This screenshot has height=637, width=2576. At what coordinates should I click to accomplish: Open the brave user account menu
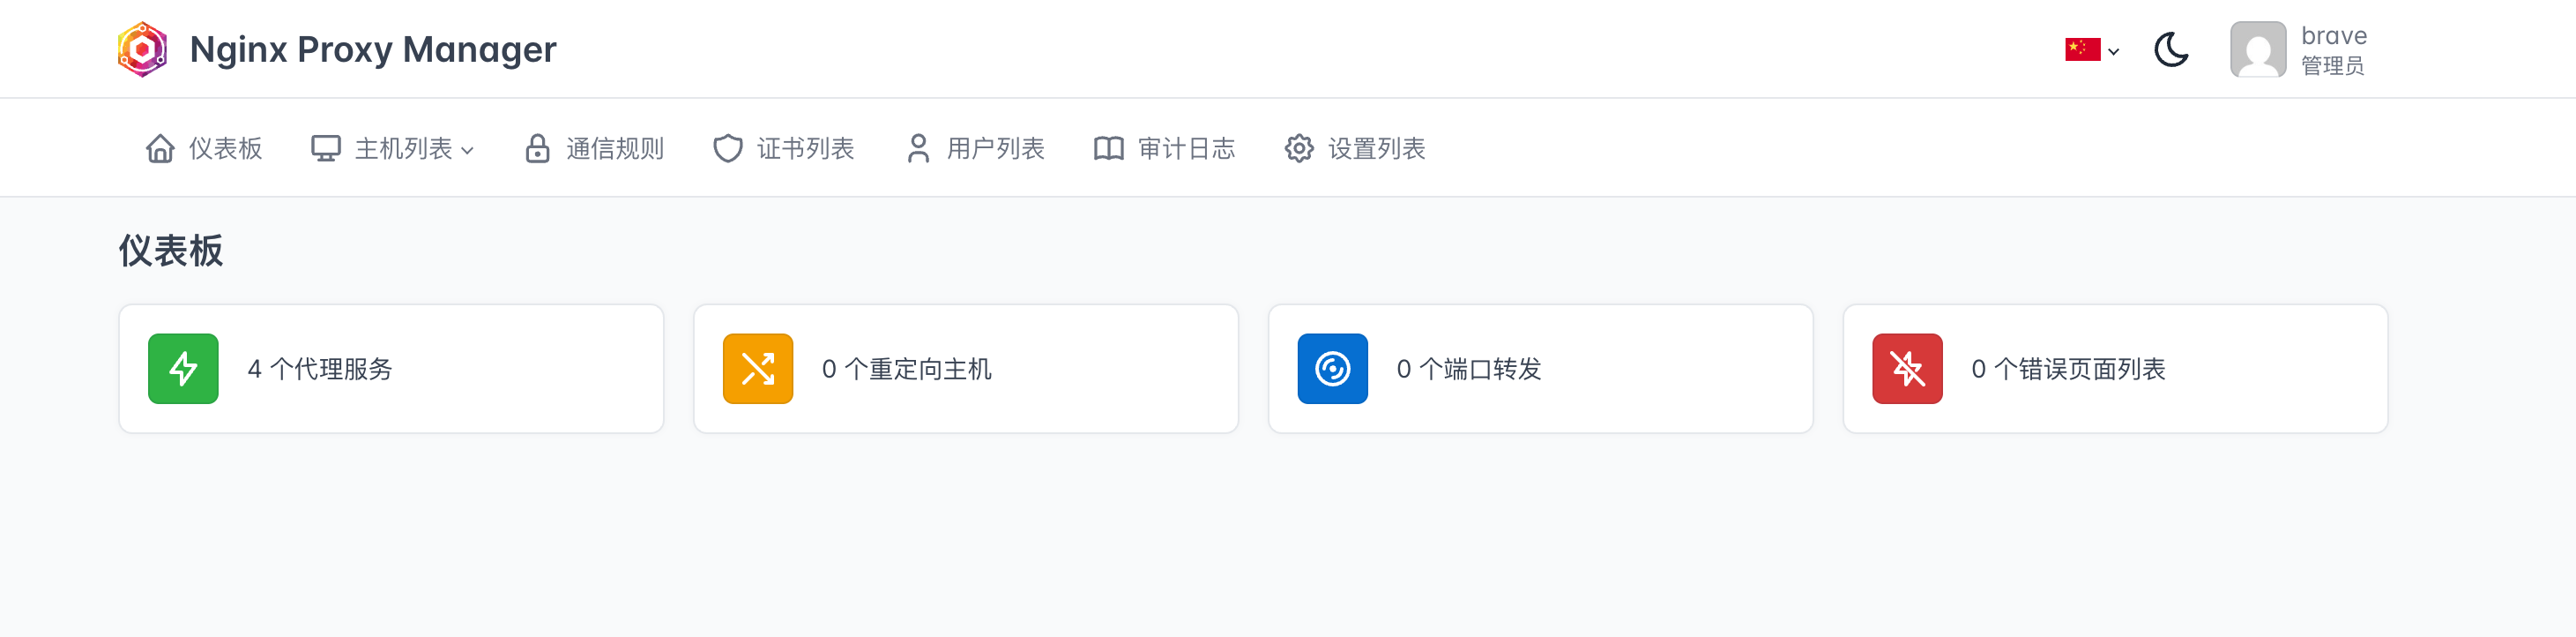tap(2299, 50)
